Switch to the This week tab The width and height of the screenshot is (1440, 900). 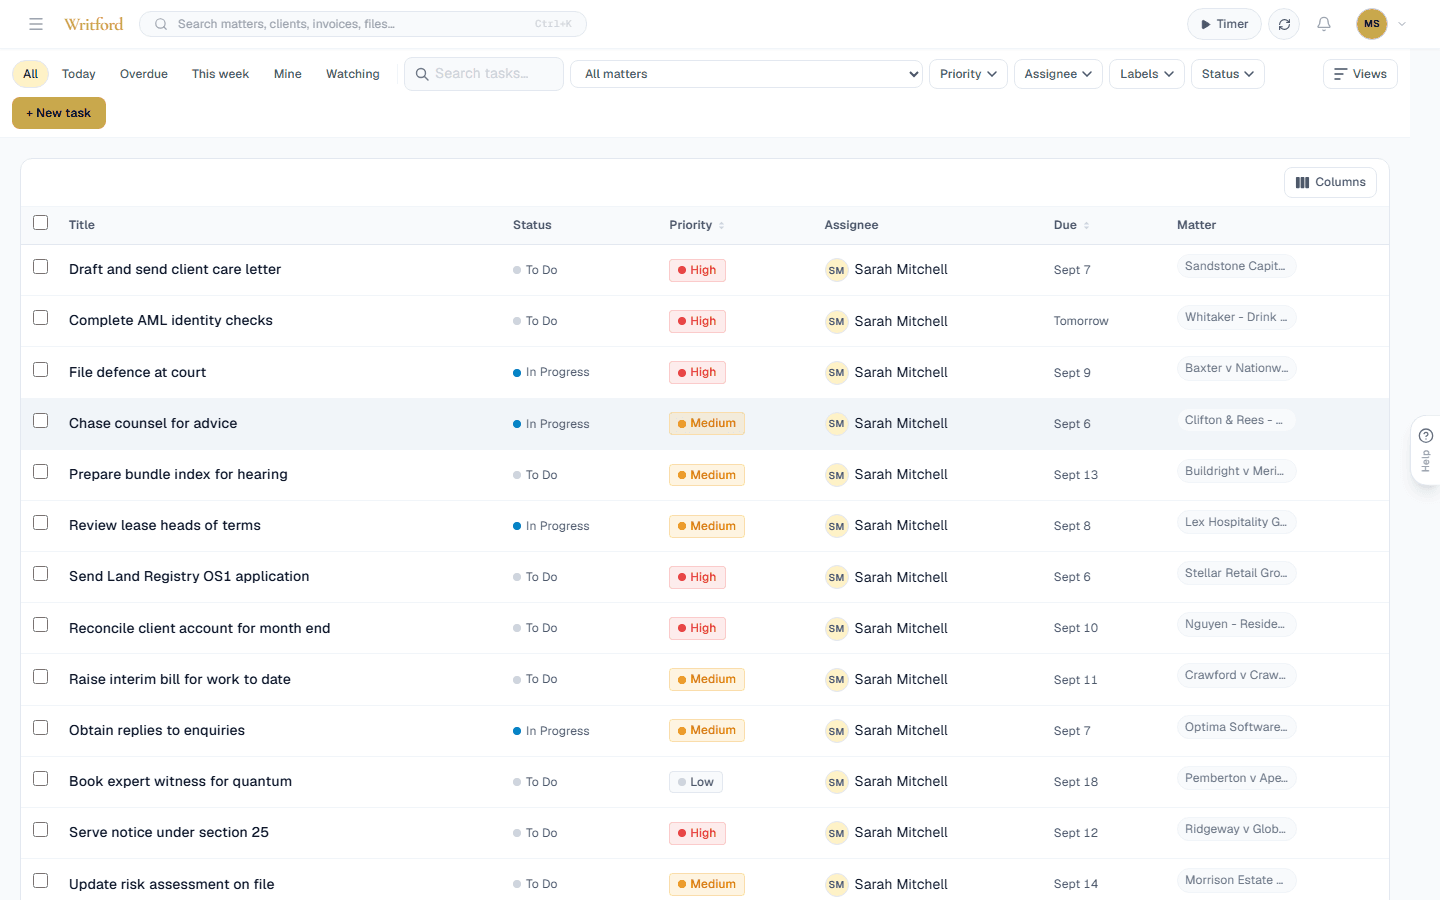point(220,74)
